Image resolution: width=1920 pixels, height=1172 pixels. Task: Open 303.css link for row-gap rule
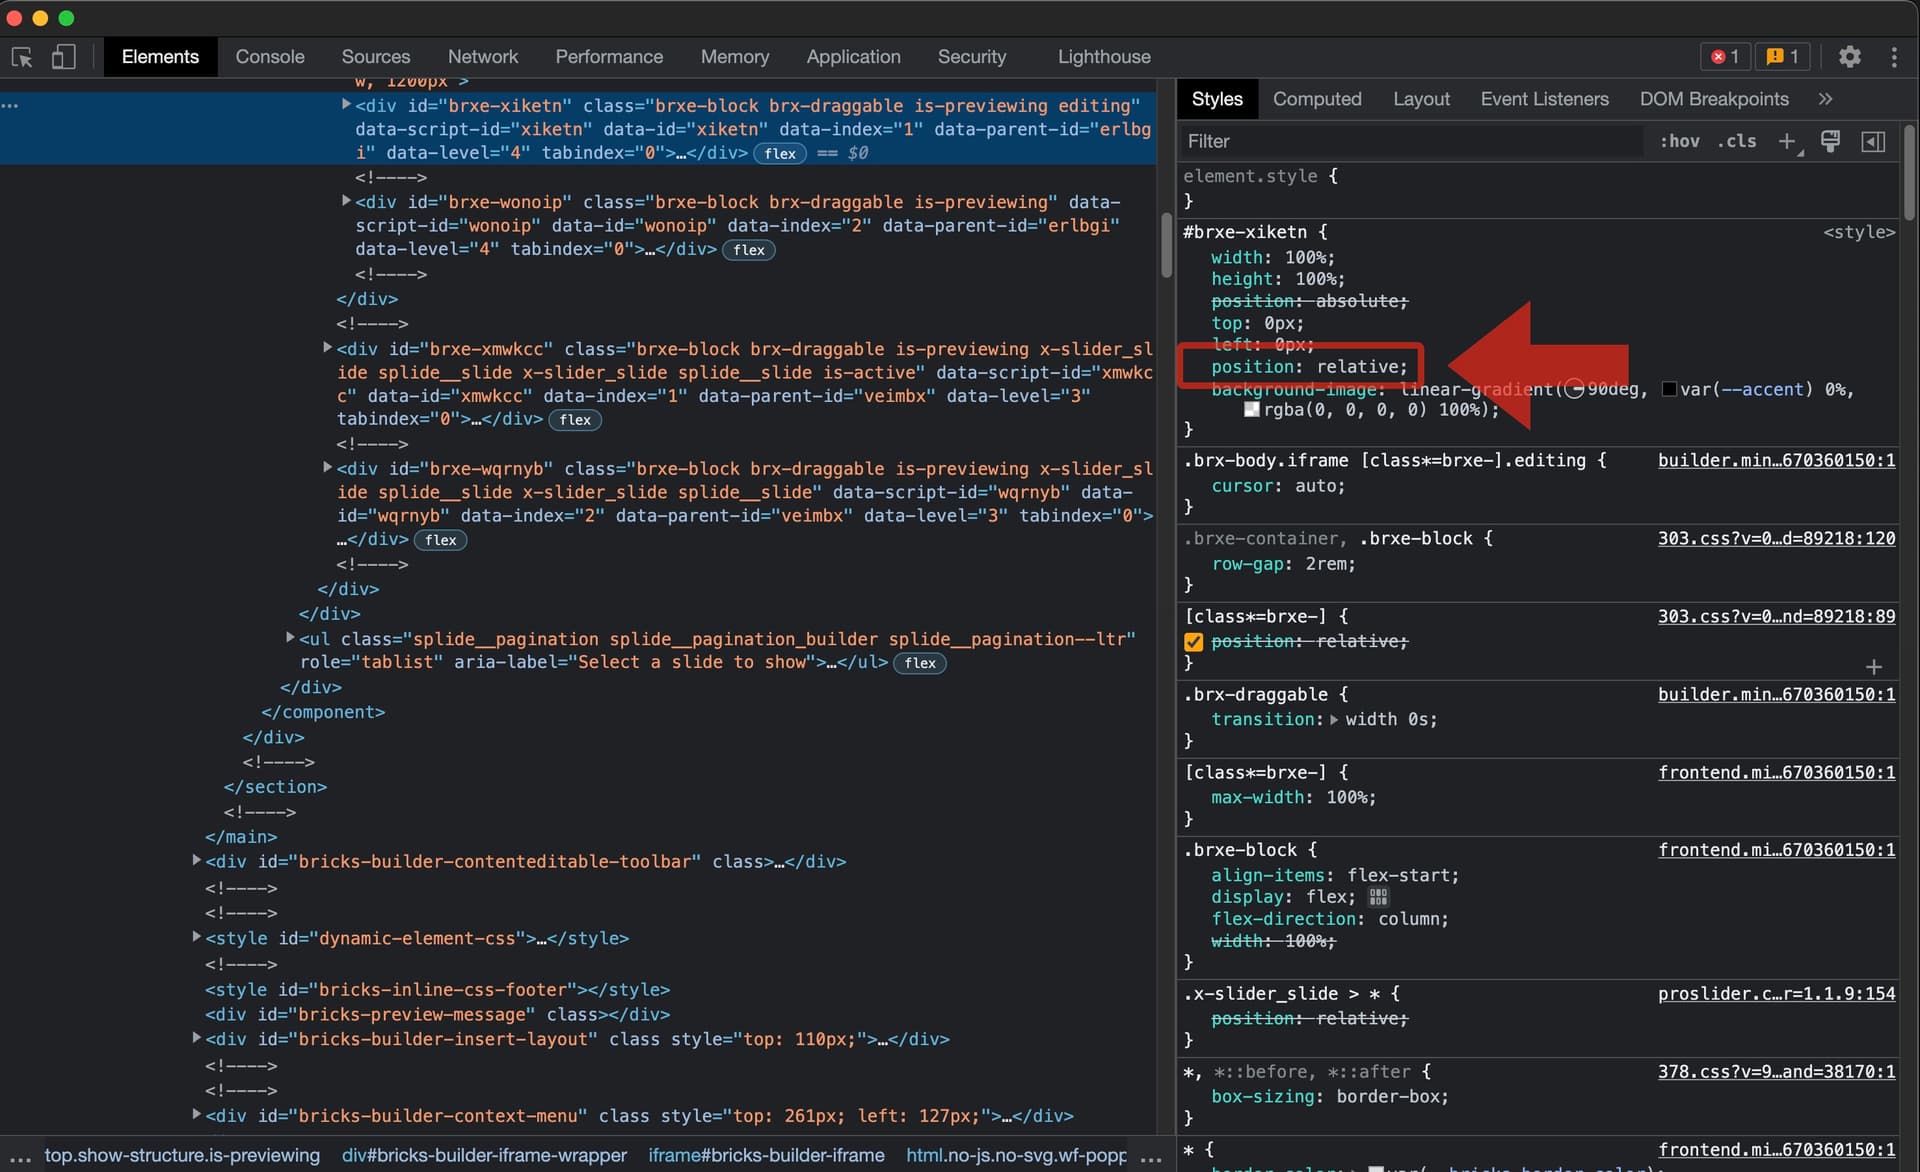[1776, 538]
